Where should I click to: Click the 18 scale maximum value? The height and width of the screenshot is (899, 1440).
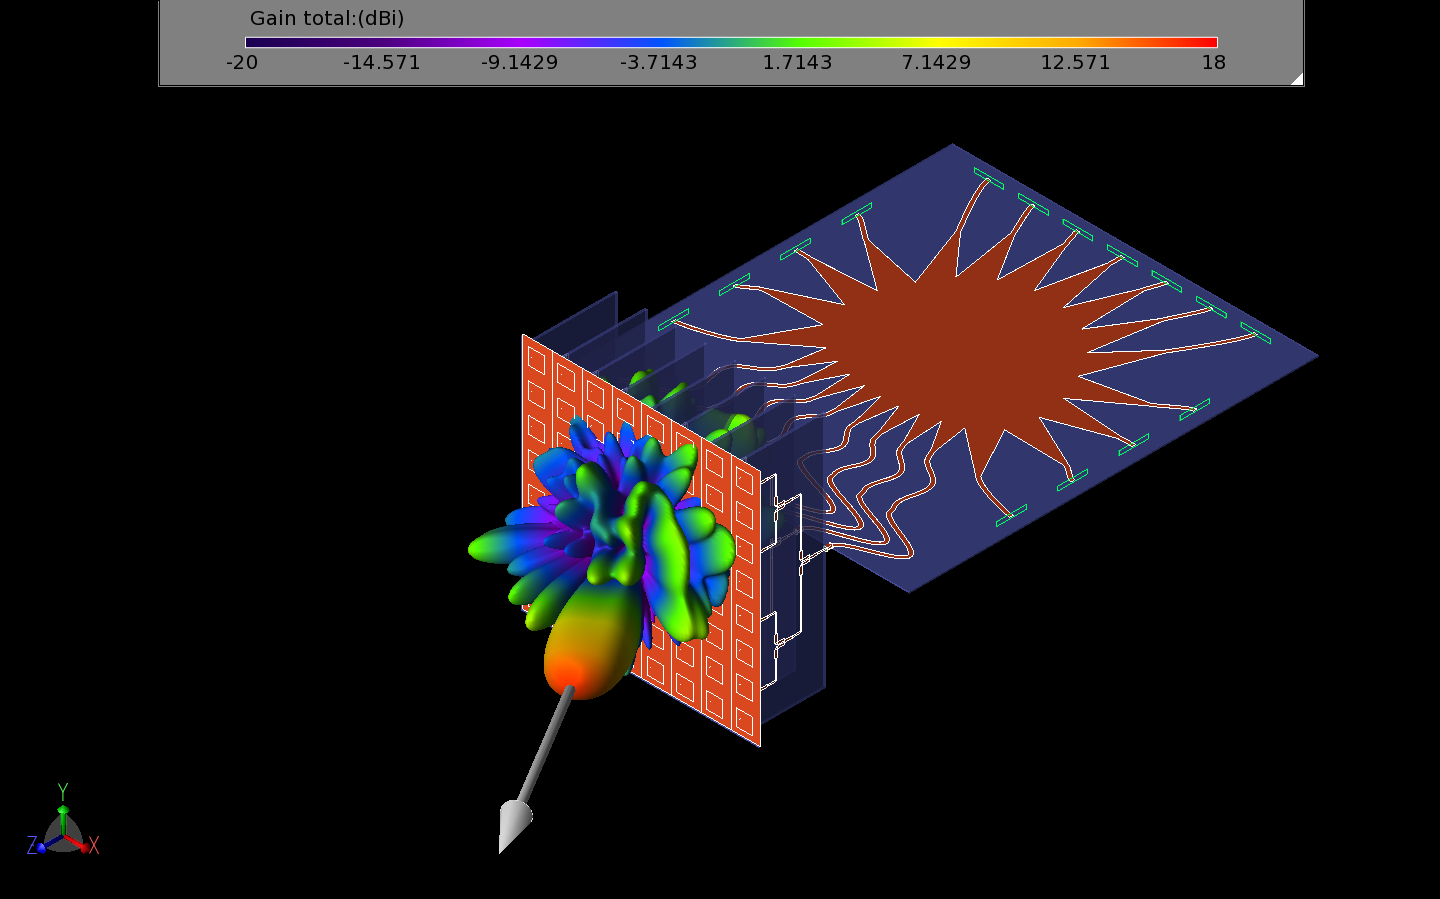(1214, 62)
